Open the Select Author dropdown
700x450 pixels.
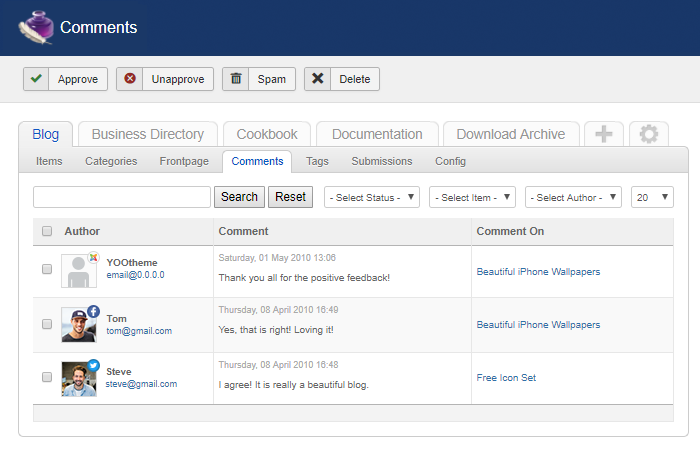pyautogui.click(x=573, y=197)
